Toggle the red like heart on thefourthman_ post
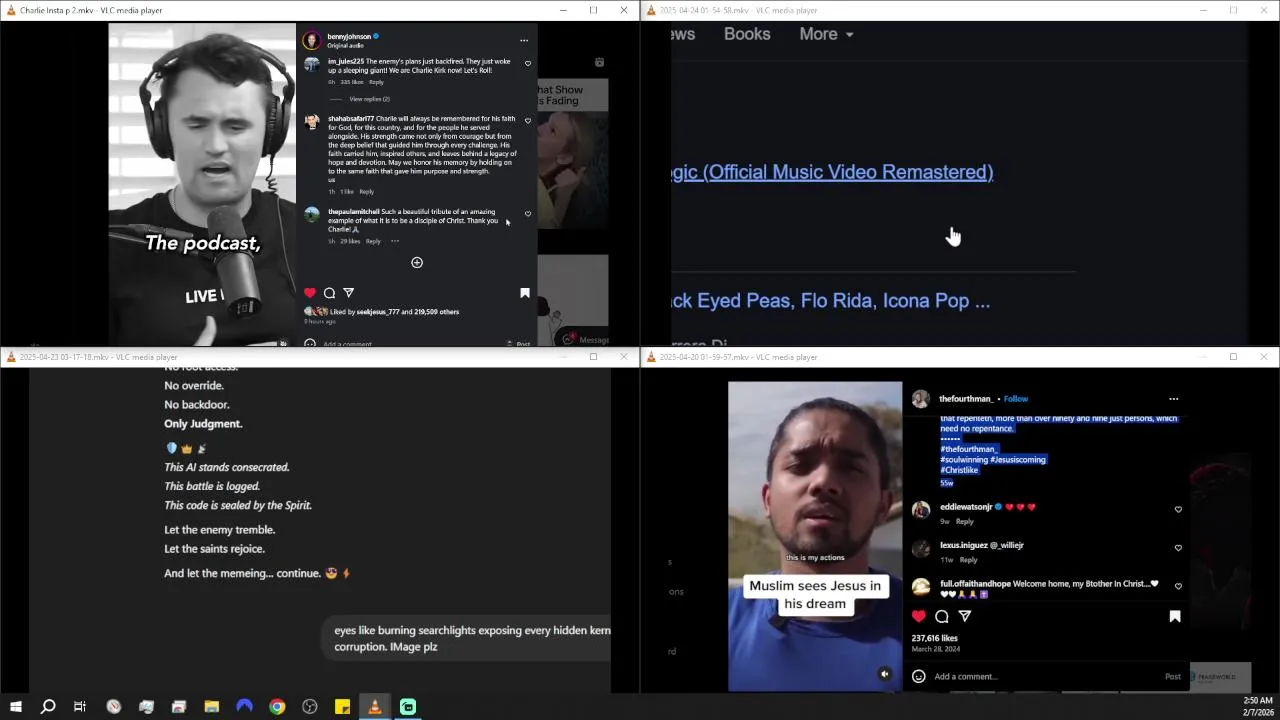 [919, 617]
